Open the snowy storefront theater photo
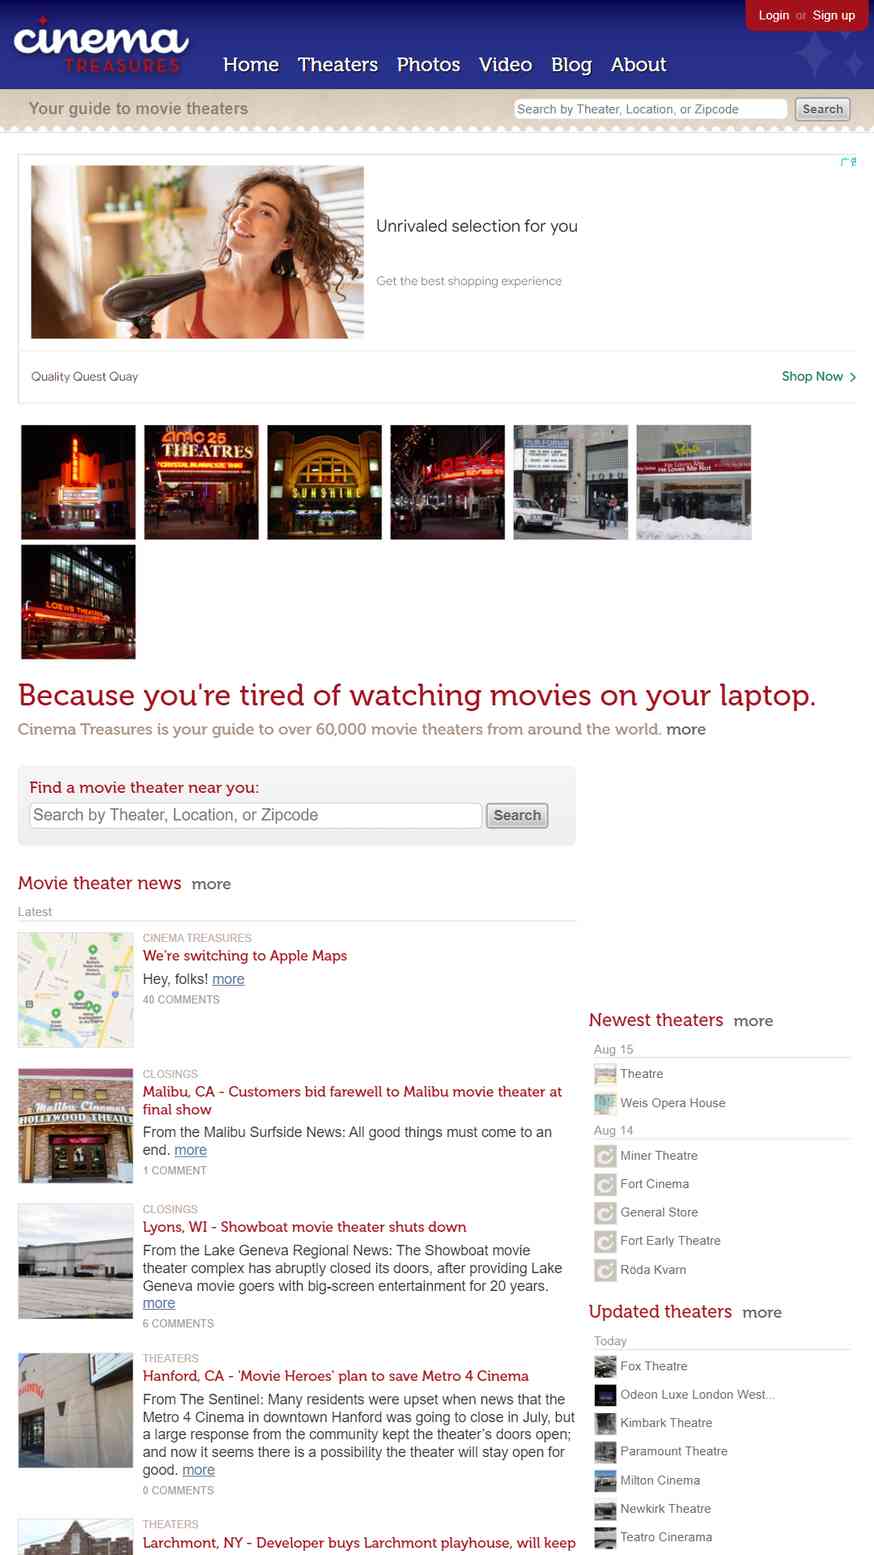 pyautogui.click(x=694, y=482)
